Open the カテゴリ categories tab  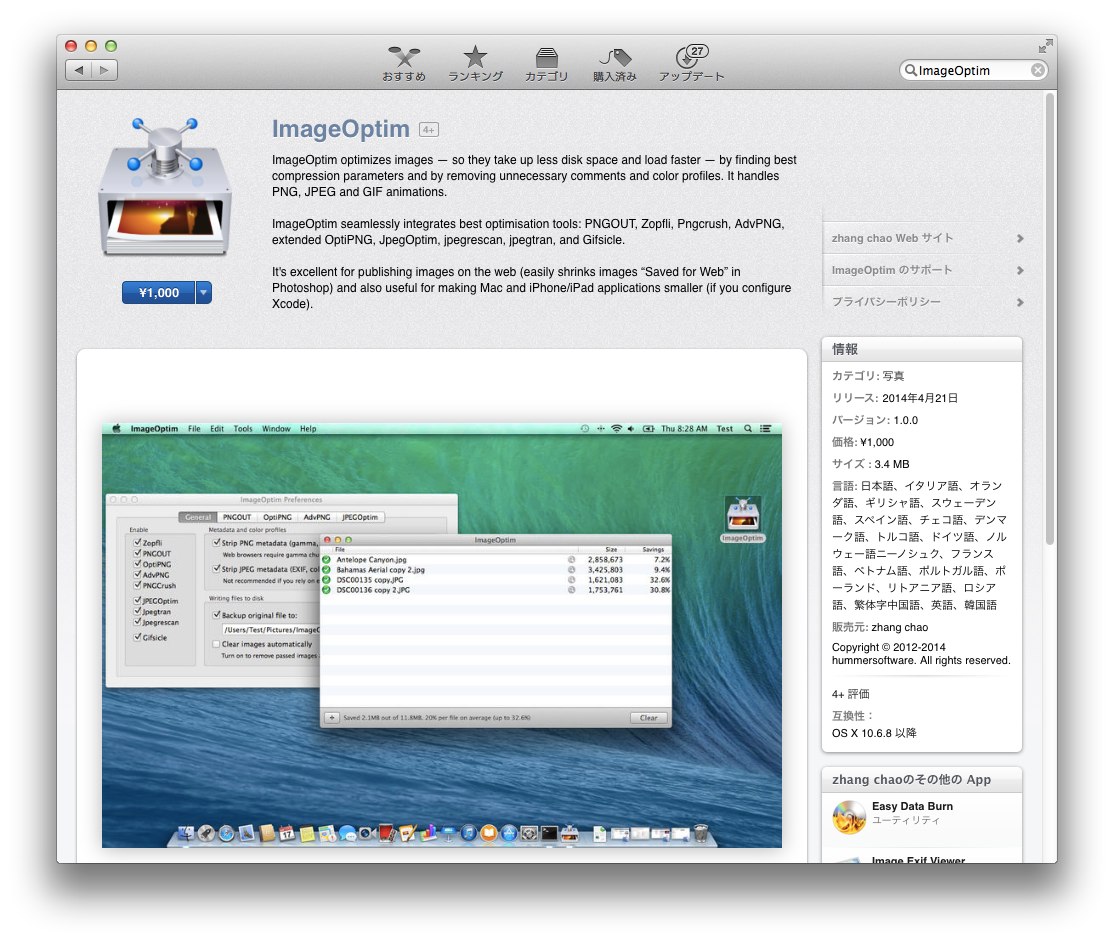pos(546,63)
